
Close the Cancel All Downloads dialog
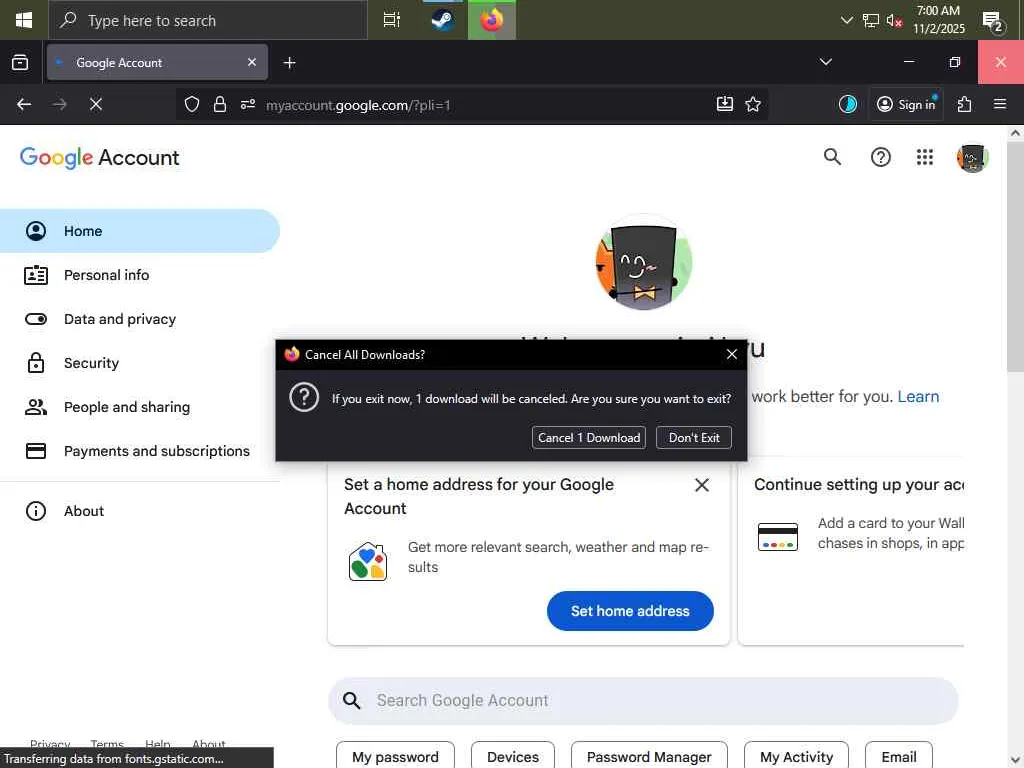pyautogui.click(x=731, y=354)
